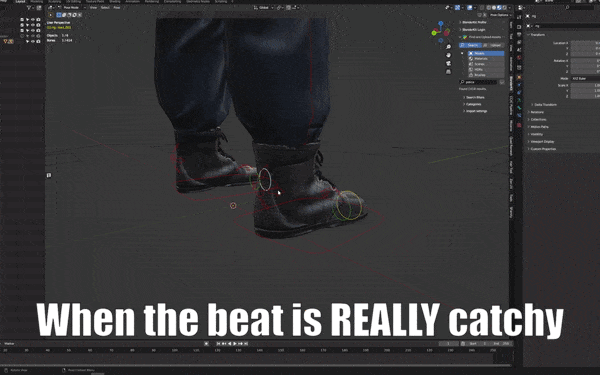Screen dimensions: 600x375
Task: Click the current frame number field
Action: pyautogui.click(x=448, y=344)
